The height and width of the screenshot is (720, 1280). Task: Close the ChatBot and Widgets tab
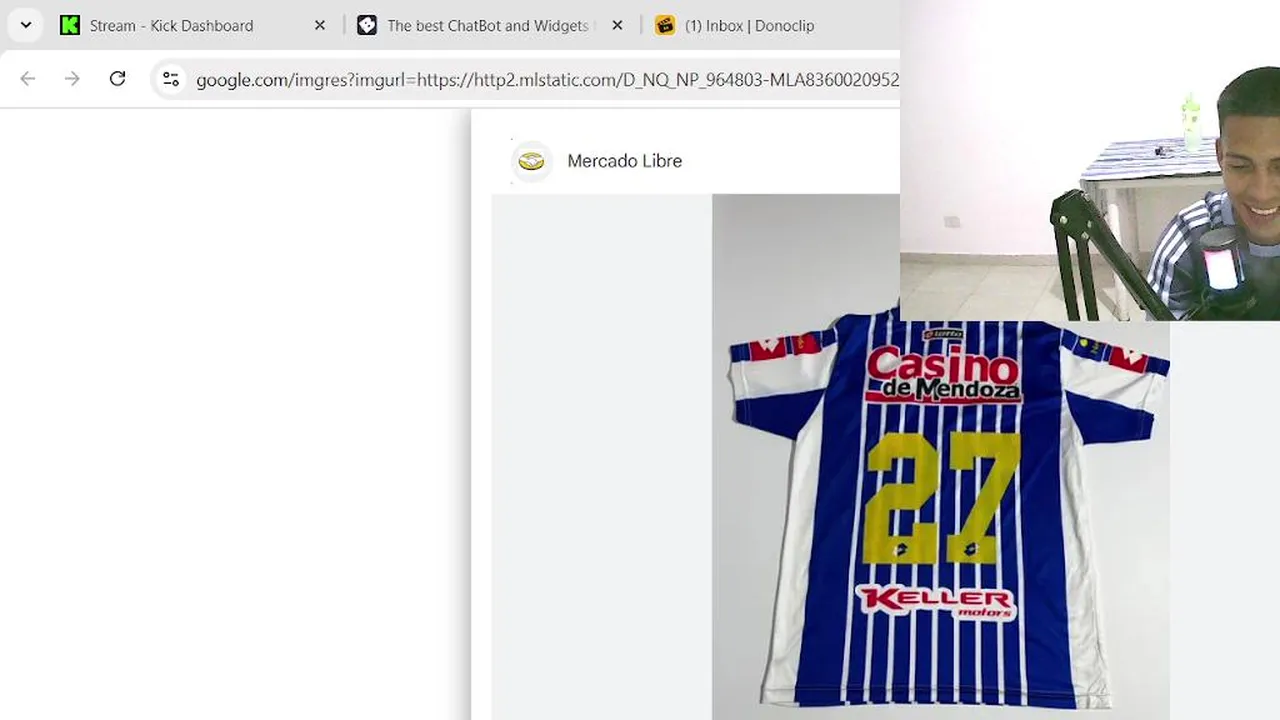tap(617, 25)
